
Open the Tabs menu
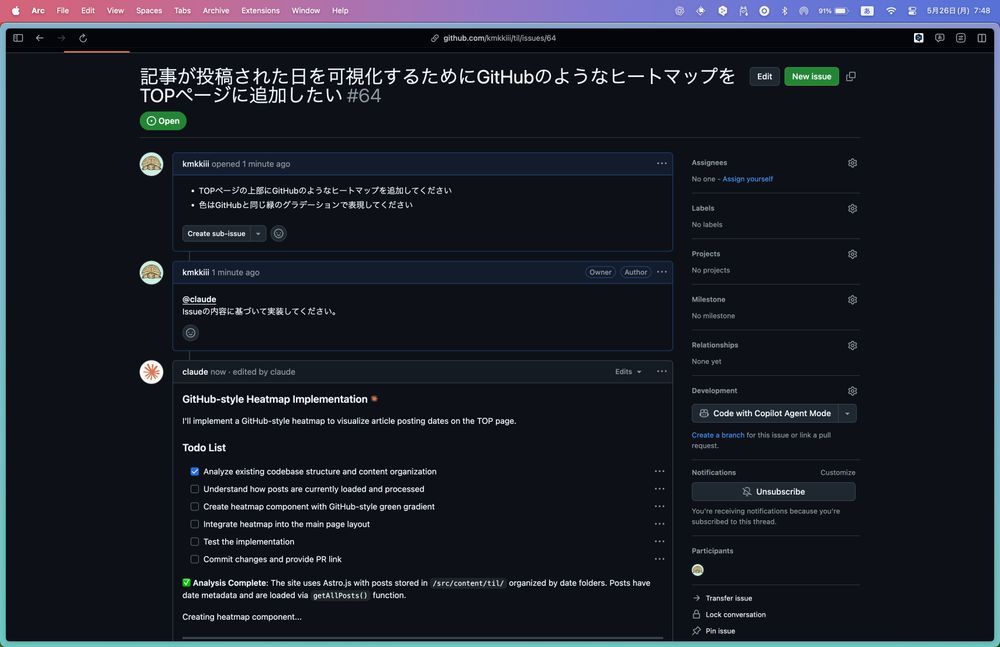click(x=182, y=11)
